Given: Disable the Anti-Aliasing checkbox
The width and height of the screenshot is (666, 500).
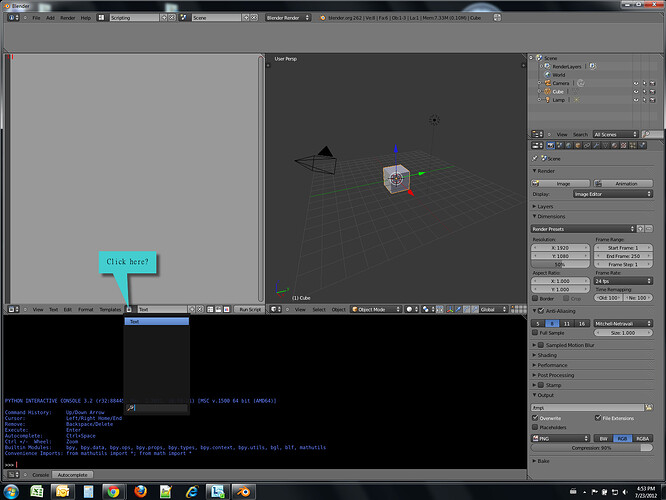Looking at the screenshot, I should click(541, 311).
